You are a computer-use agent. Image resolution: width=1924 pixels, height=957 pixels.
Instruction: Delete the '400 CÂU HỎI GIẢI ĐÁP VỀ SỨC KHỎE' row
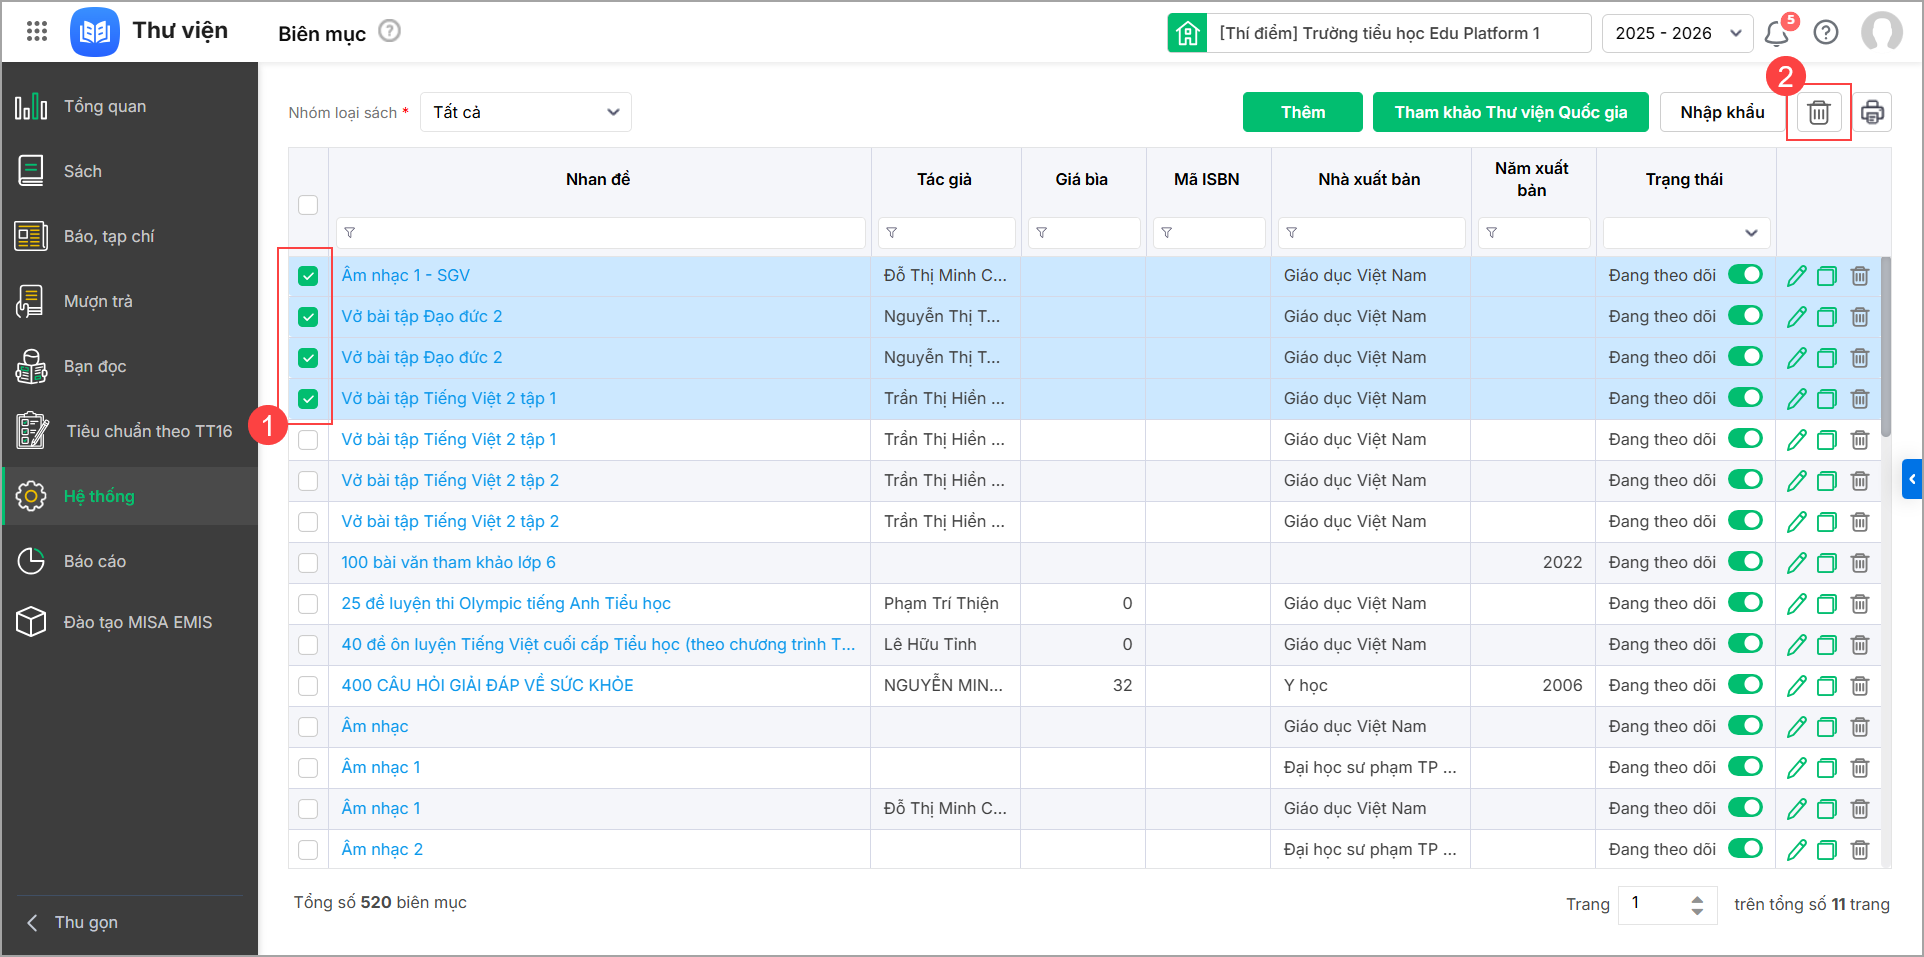click(x=1860, y=686)
